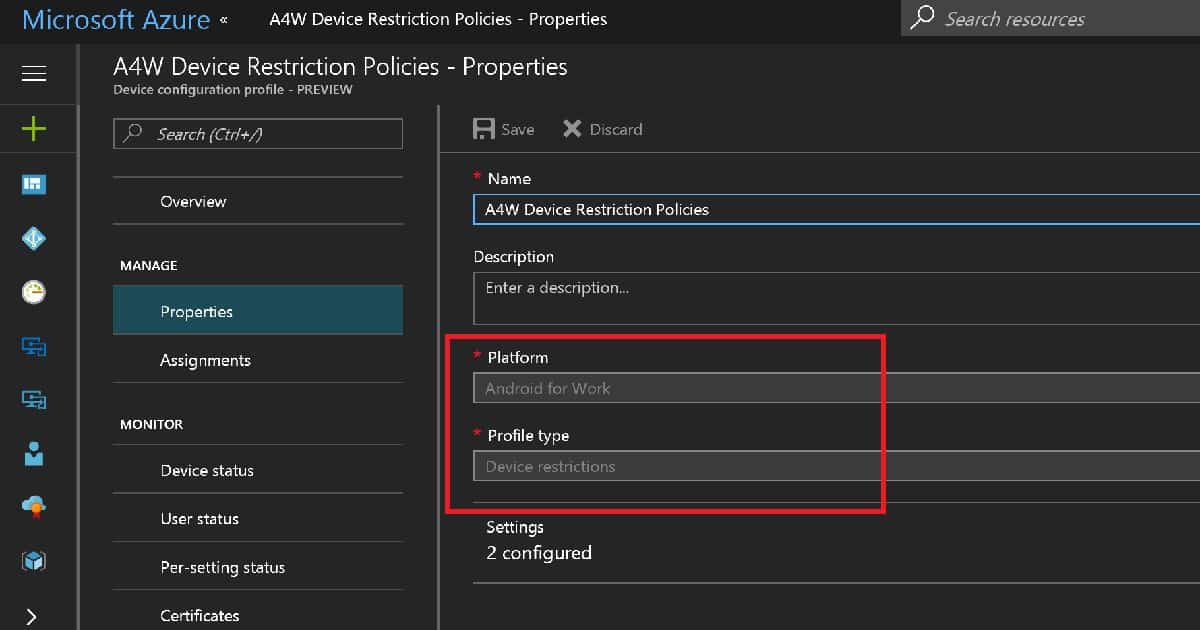The image size is (1200, 630).
Task: Click the MANAGE section heading
Action: tap(149, 265)
